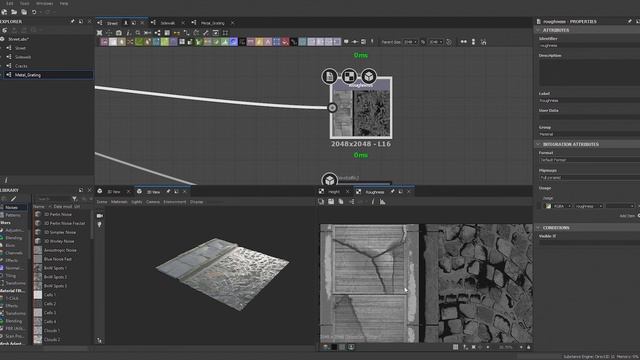Viewport: 640px width, 360px height.
Task: Click the light bulb icon in 3D view sidebar
Action: click(100, 224)
